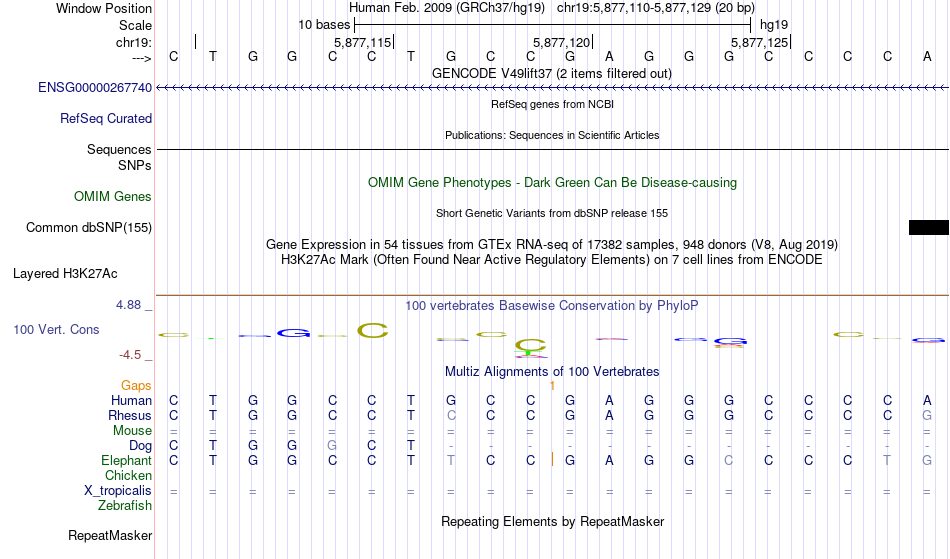The width and height of the screenshot is (950, 559).
Task: Click the 10 bases scale text
Action: [324, 25]
